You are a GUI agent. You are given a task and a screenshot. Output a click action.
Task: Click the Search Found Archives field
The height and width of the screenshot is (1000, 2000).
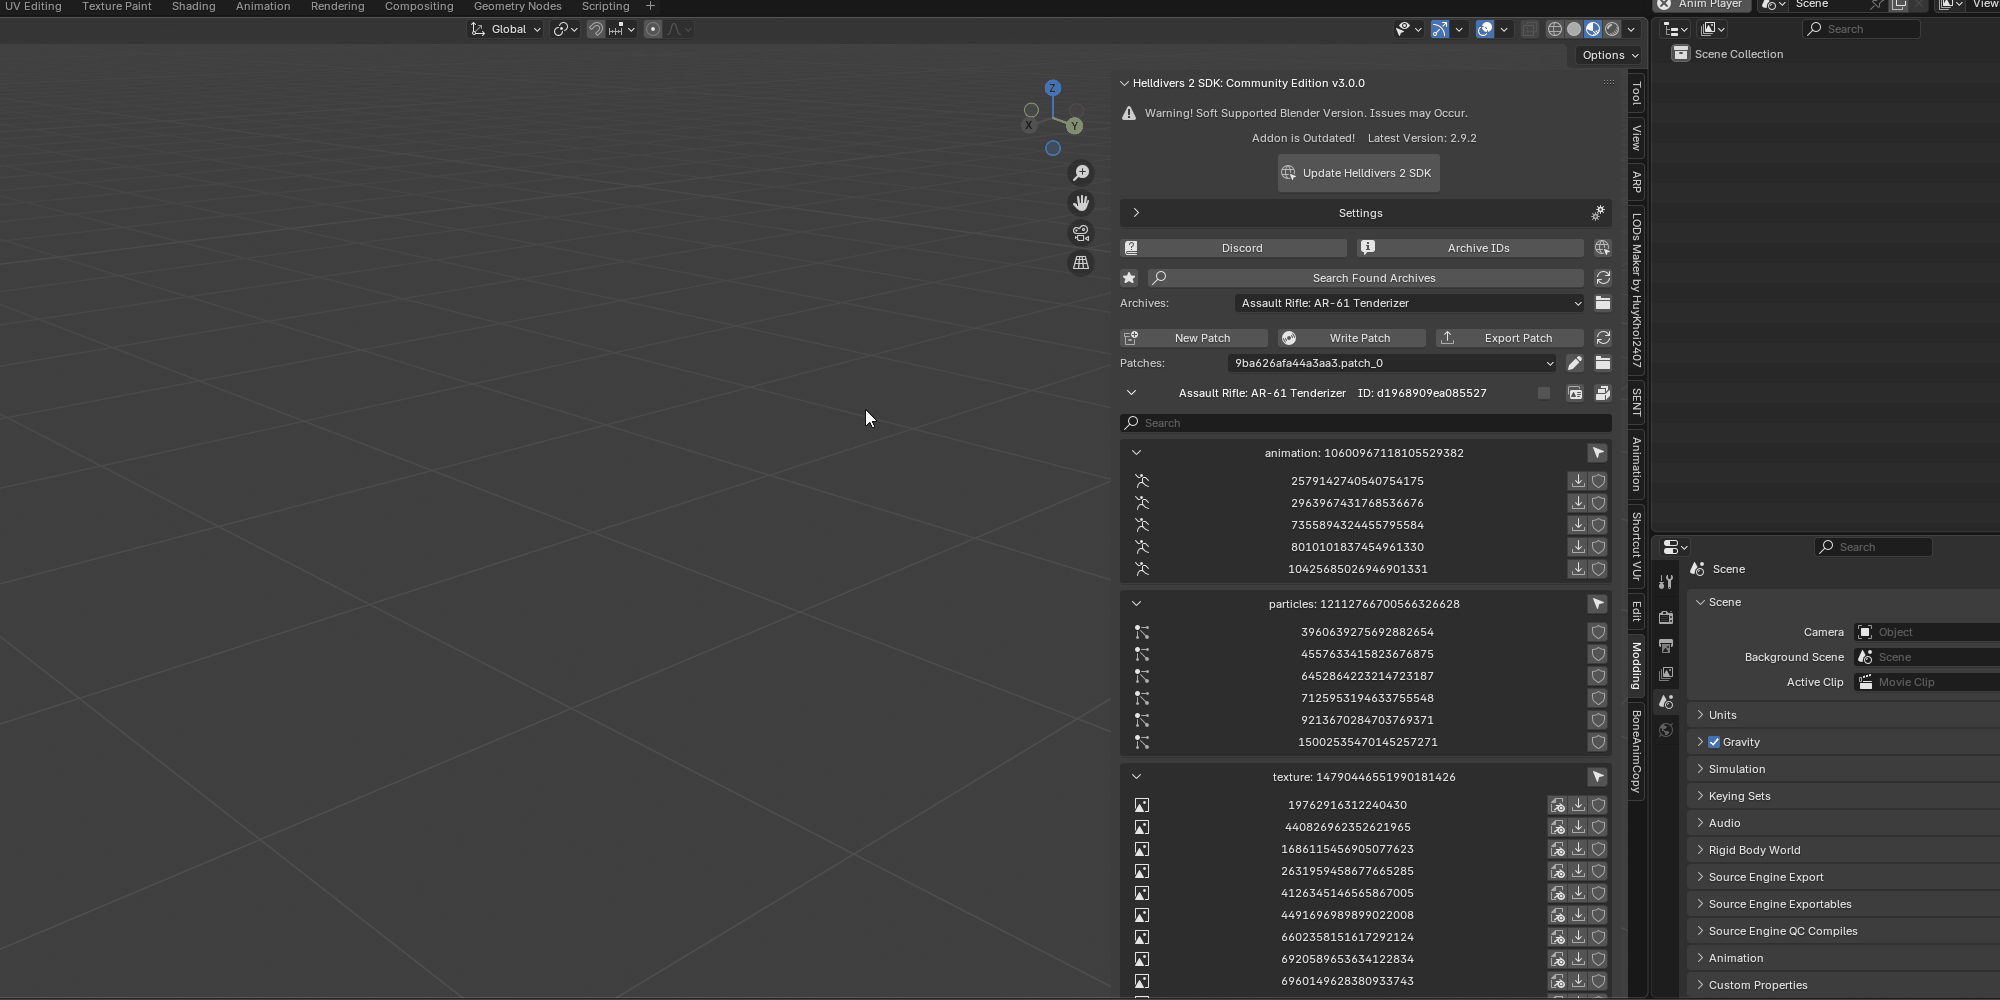click(1372, 278)
